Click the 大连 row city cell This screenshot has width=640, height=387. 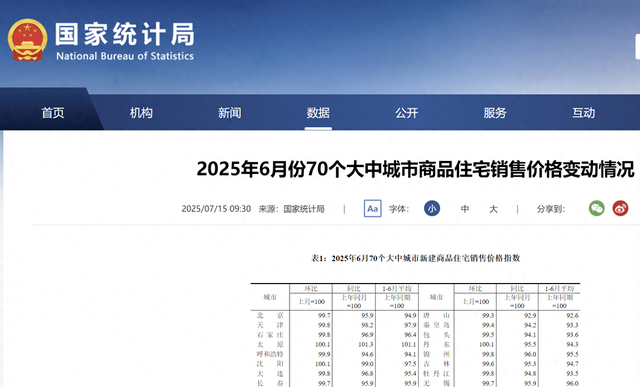270,374
